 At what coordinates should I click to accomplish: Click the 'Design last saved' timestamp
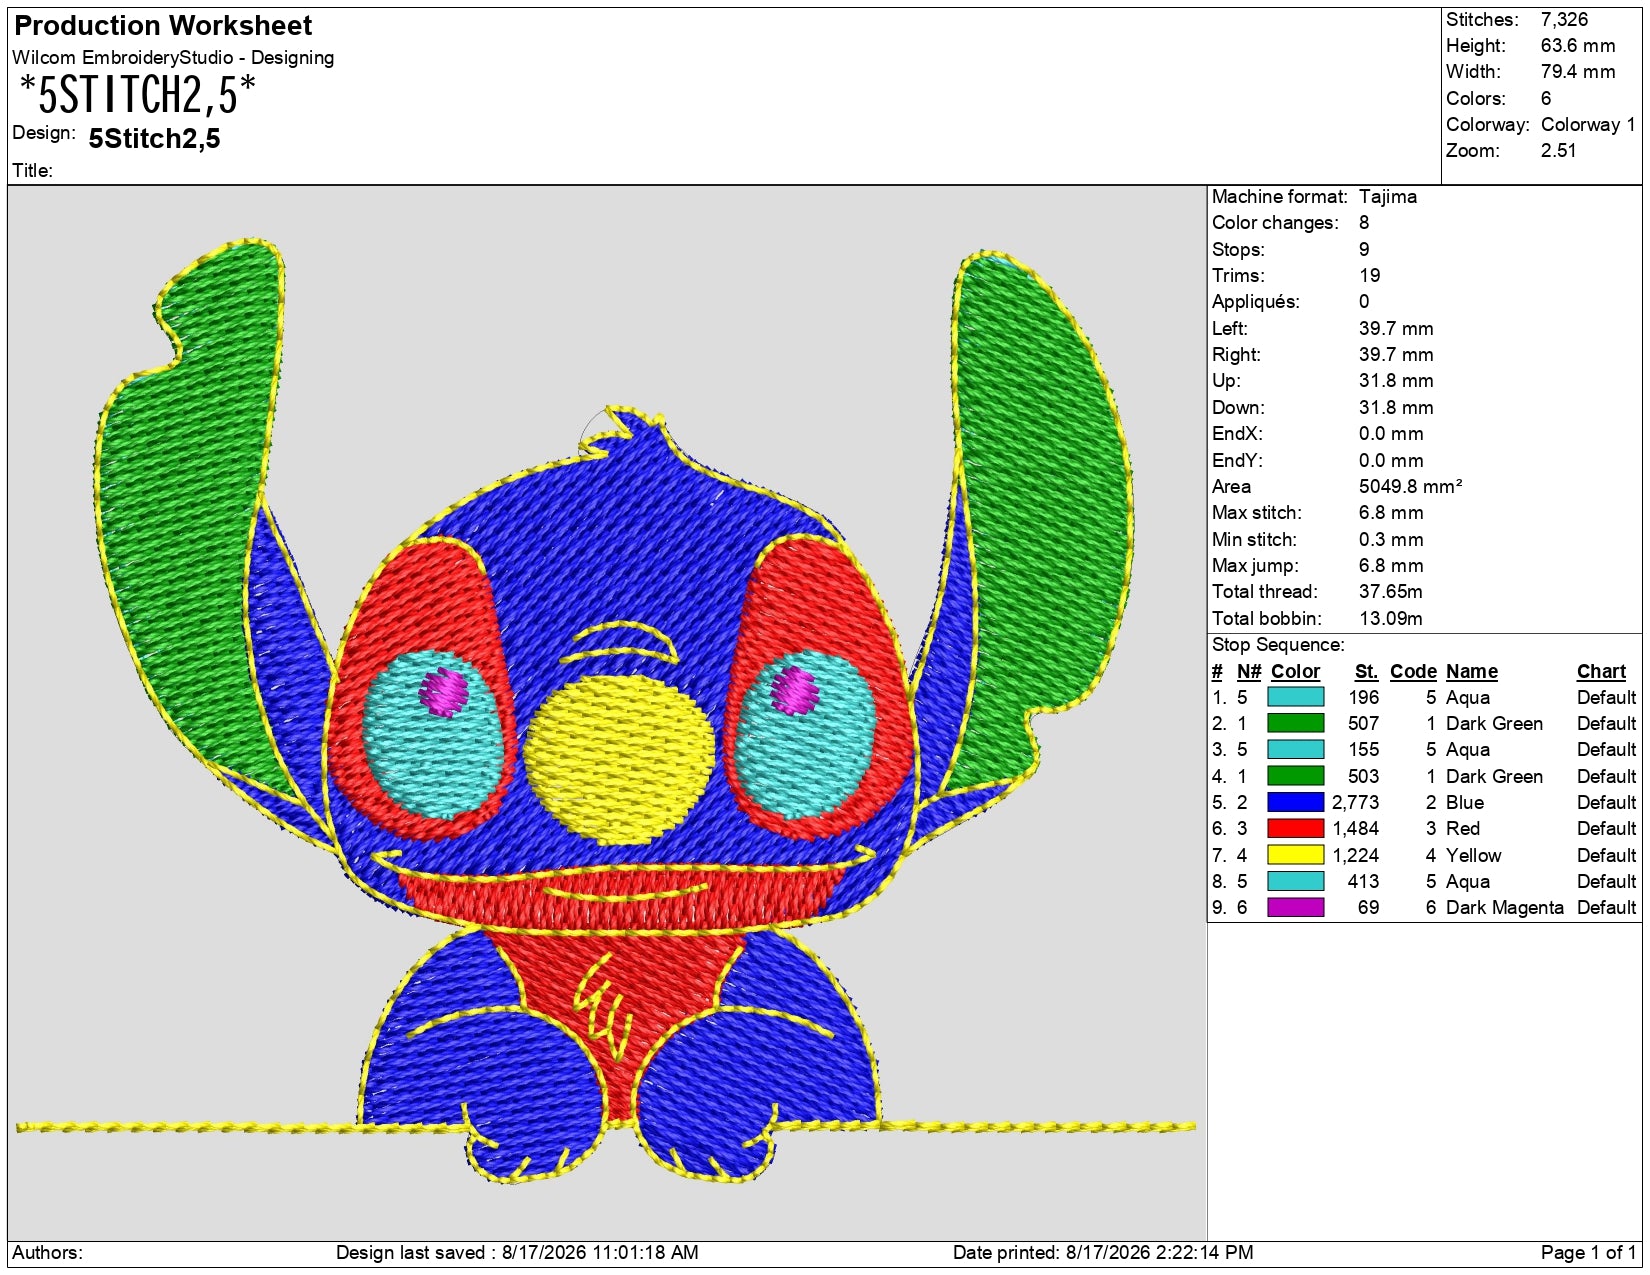coord(517,1252)
